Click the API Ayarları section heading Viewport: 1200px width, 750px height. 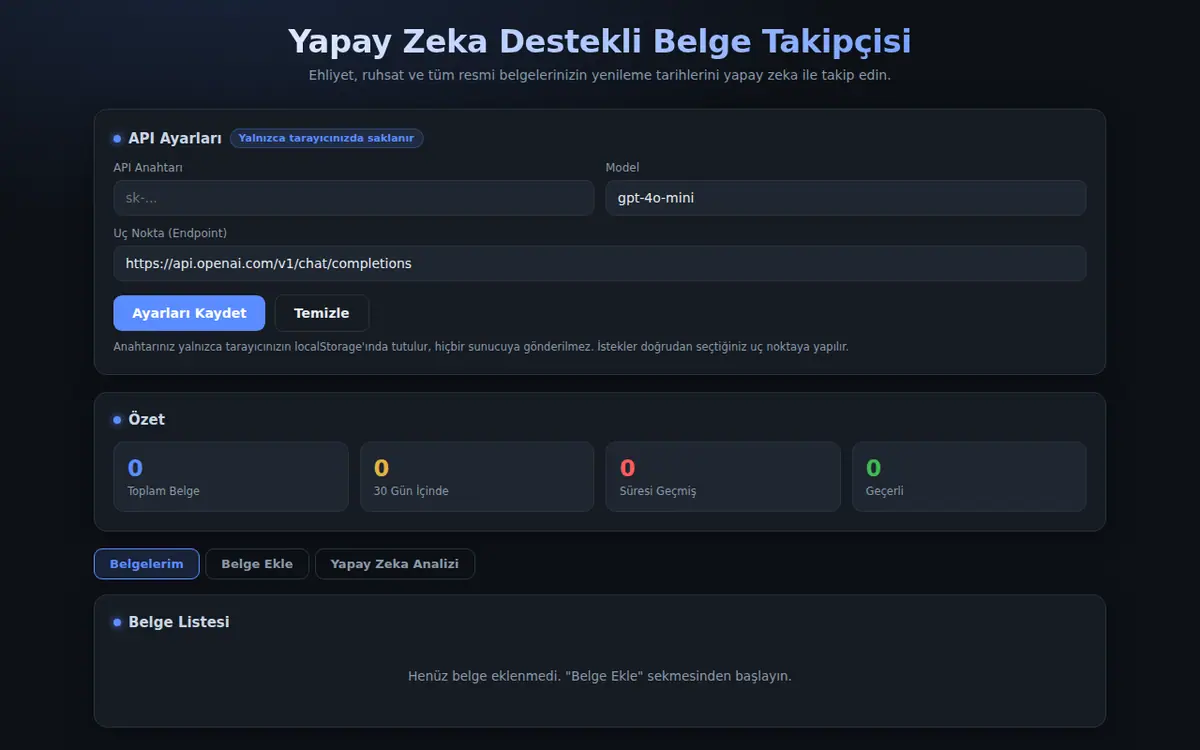(175, 139)
